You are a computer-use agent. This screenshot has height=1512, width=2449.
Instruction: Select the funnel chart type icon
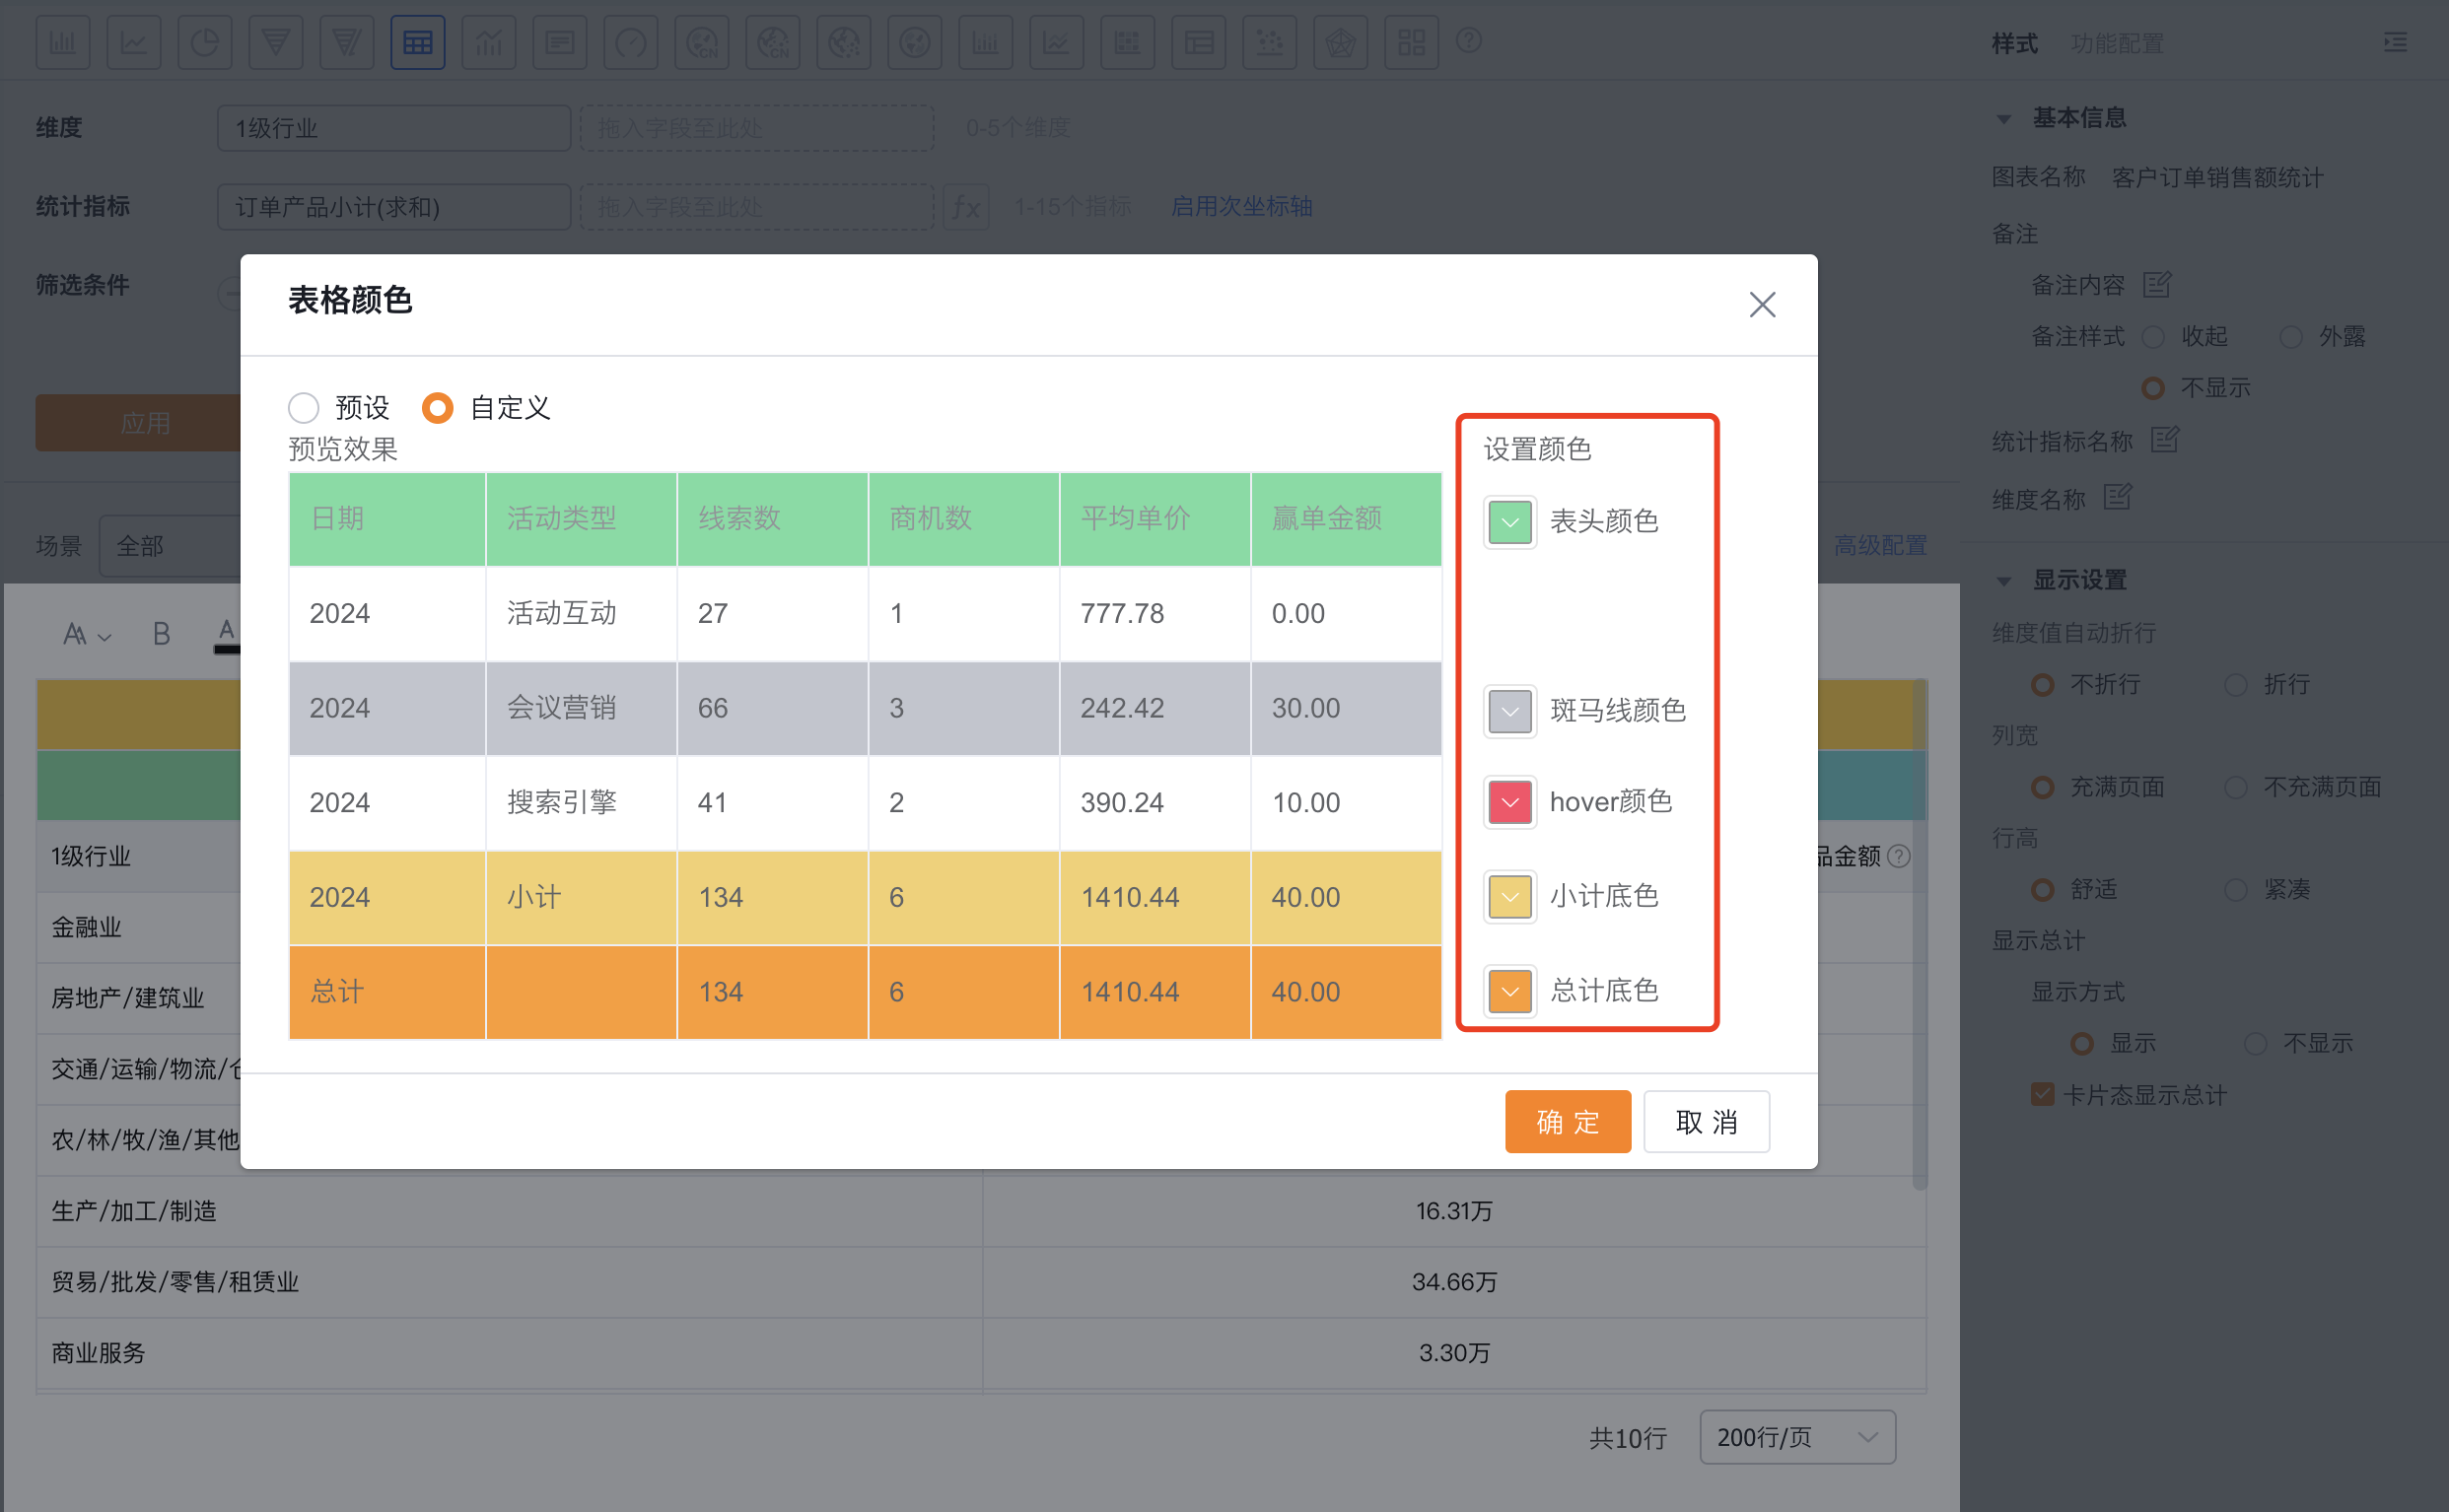coord(275,42)
